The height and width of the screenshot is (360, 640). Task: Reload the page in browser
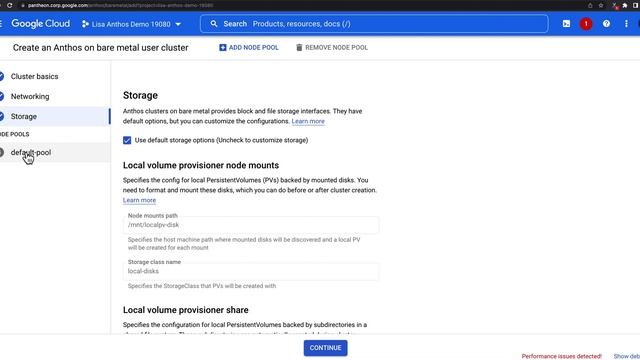[x=9, y=5]
